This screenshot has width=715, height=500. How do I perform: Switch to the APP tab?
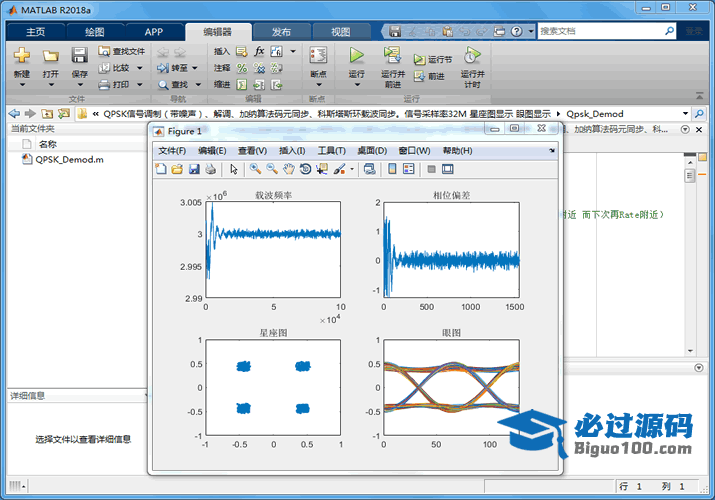[x=154, y=32]
